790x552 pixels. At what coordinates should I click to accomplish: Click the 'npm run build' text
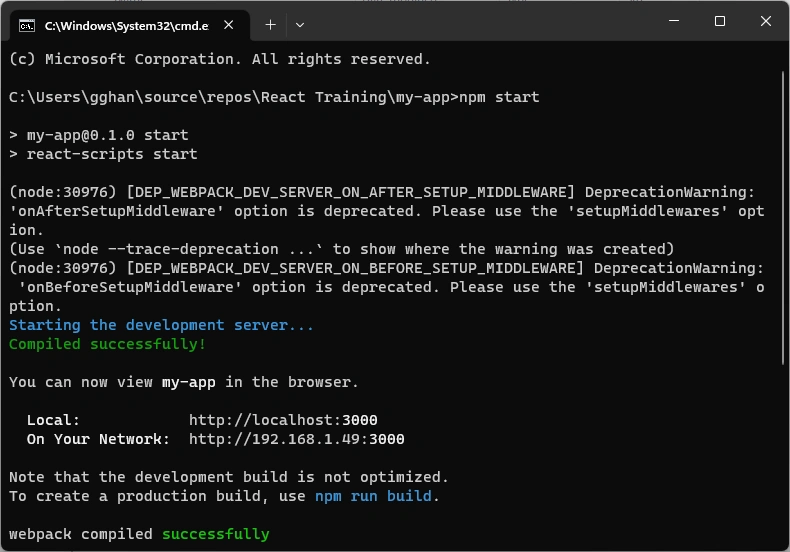point(373,497)
